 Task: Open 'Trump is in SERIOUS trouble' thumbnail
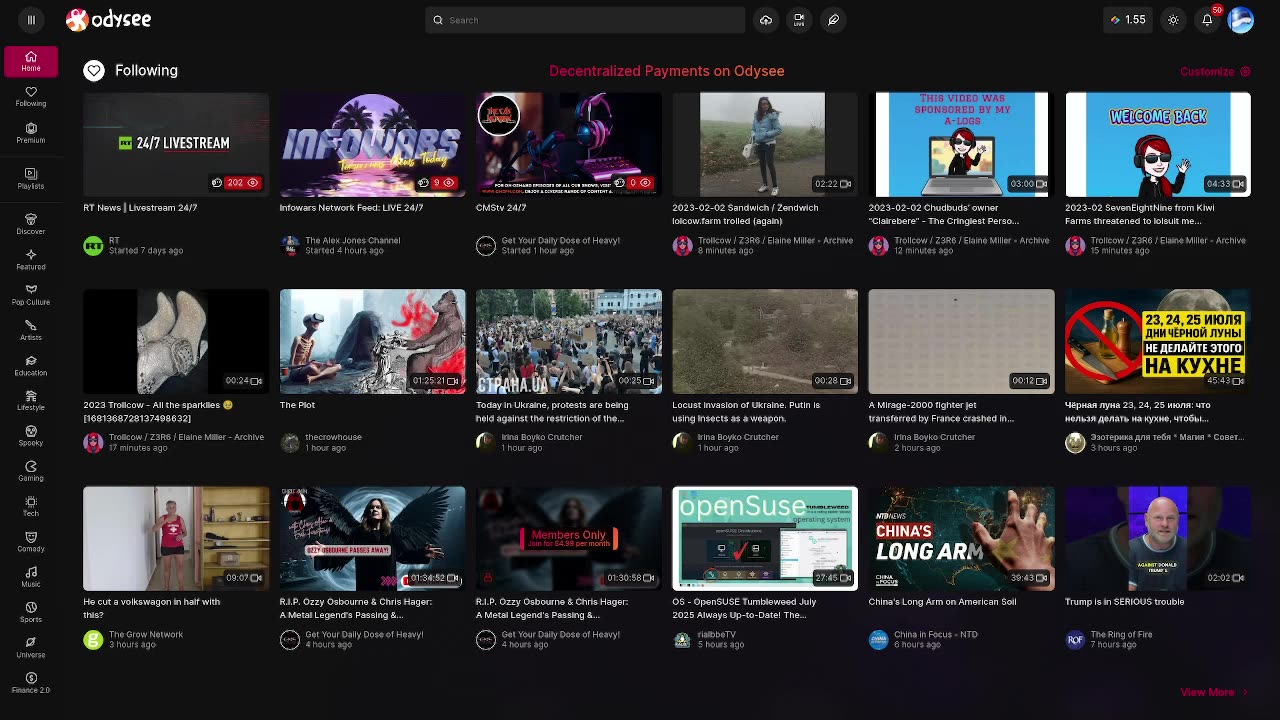[x=1158, y=538]
